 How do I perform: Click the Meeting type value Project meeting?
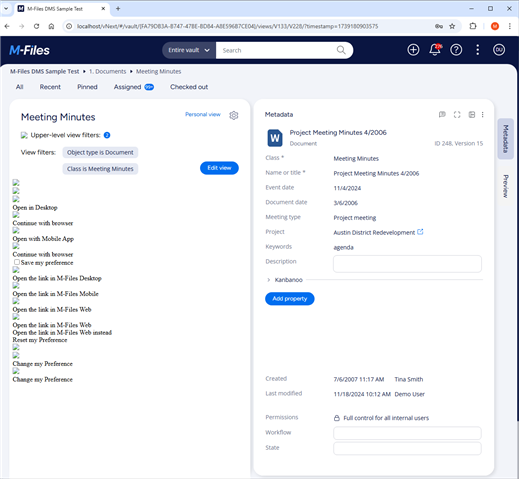(355, 218)
